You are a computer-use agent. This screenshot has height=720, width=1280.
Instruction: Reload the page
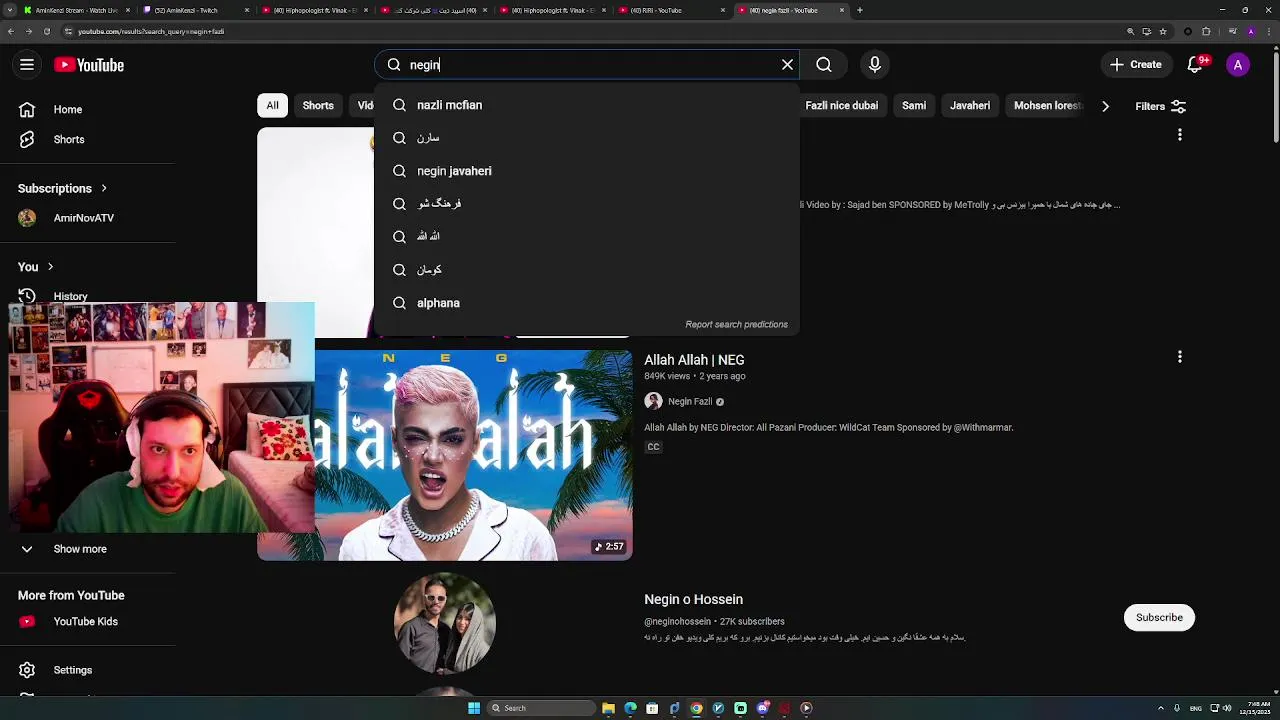tap(46, 31)
